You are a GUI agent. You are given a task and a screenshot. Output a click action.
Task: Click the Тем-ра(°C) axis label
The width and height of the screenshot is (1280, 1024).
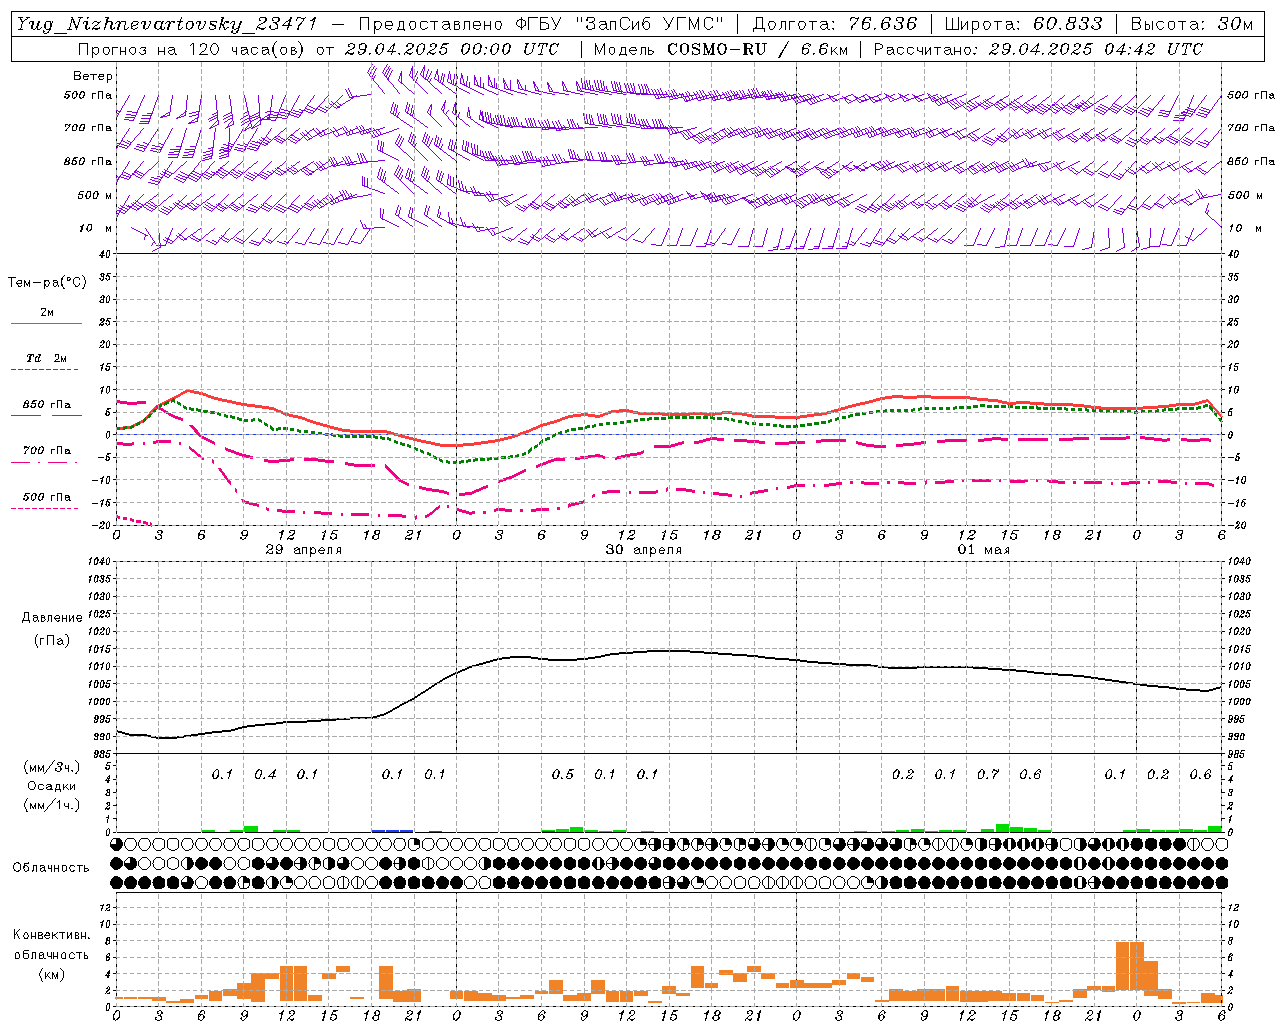coord(47,283)
